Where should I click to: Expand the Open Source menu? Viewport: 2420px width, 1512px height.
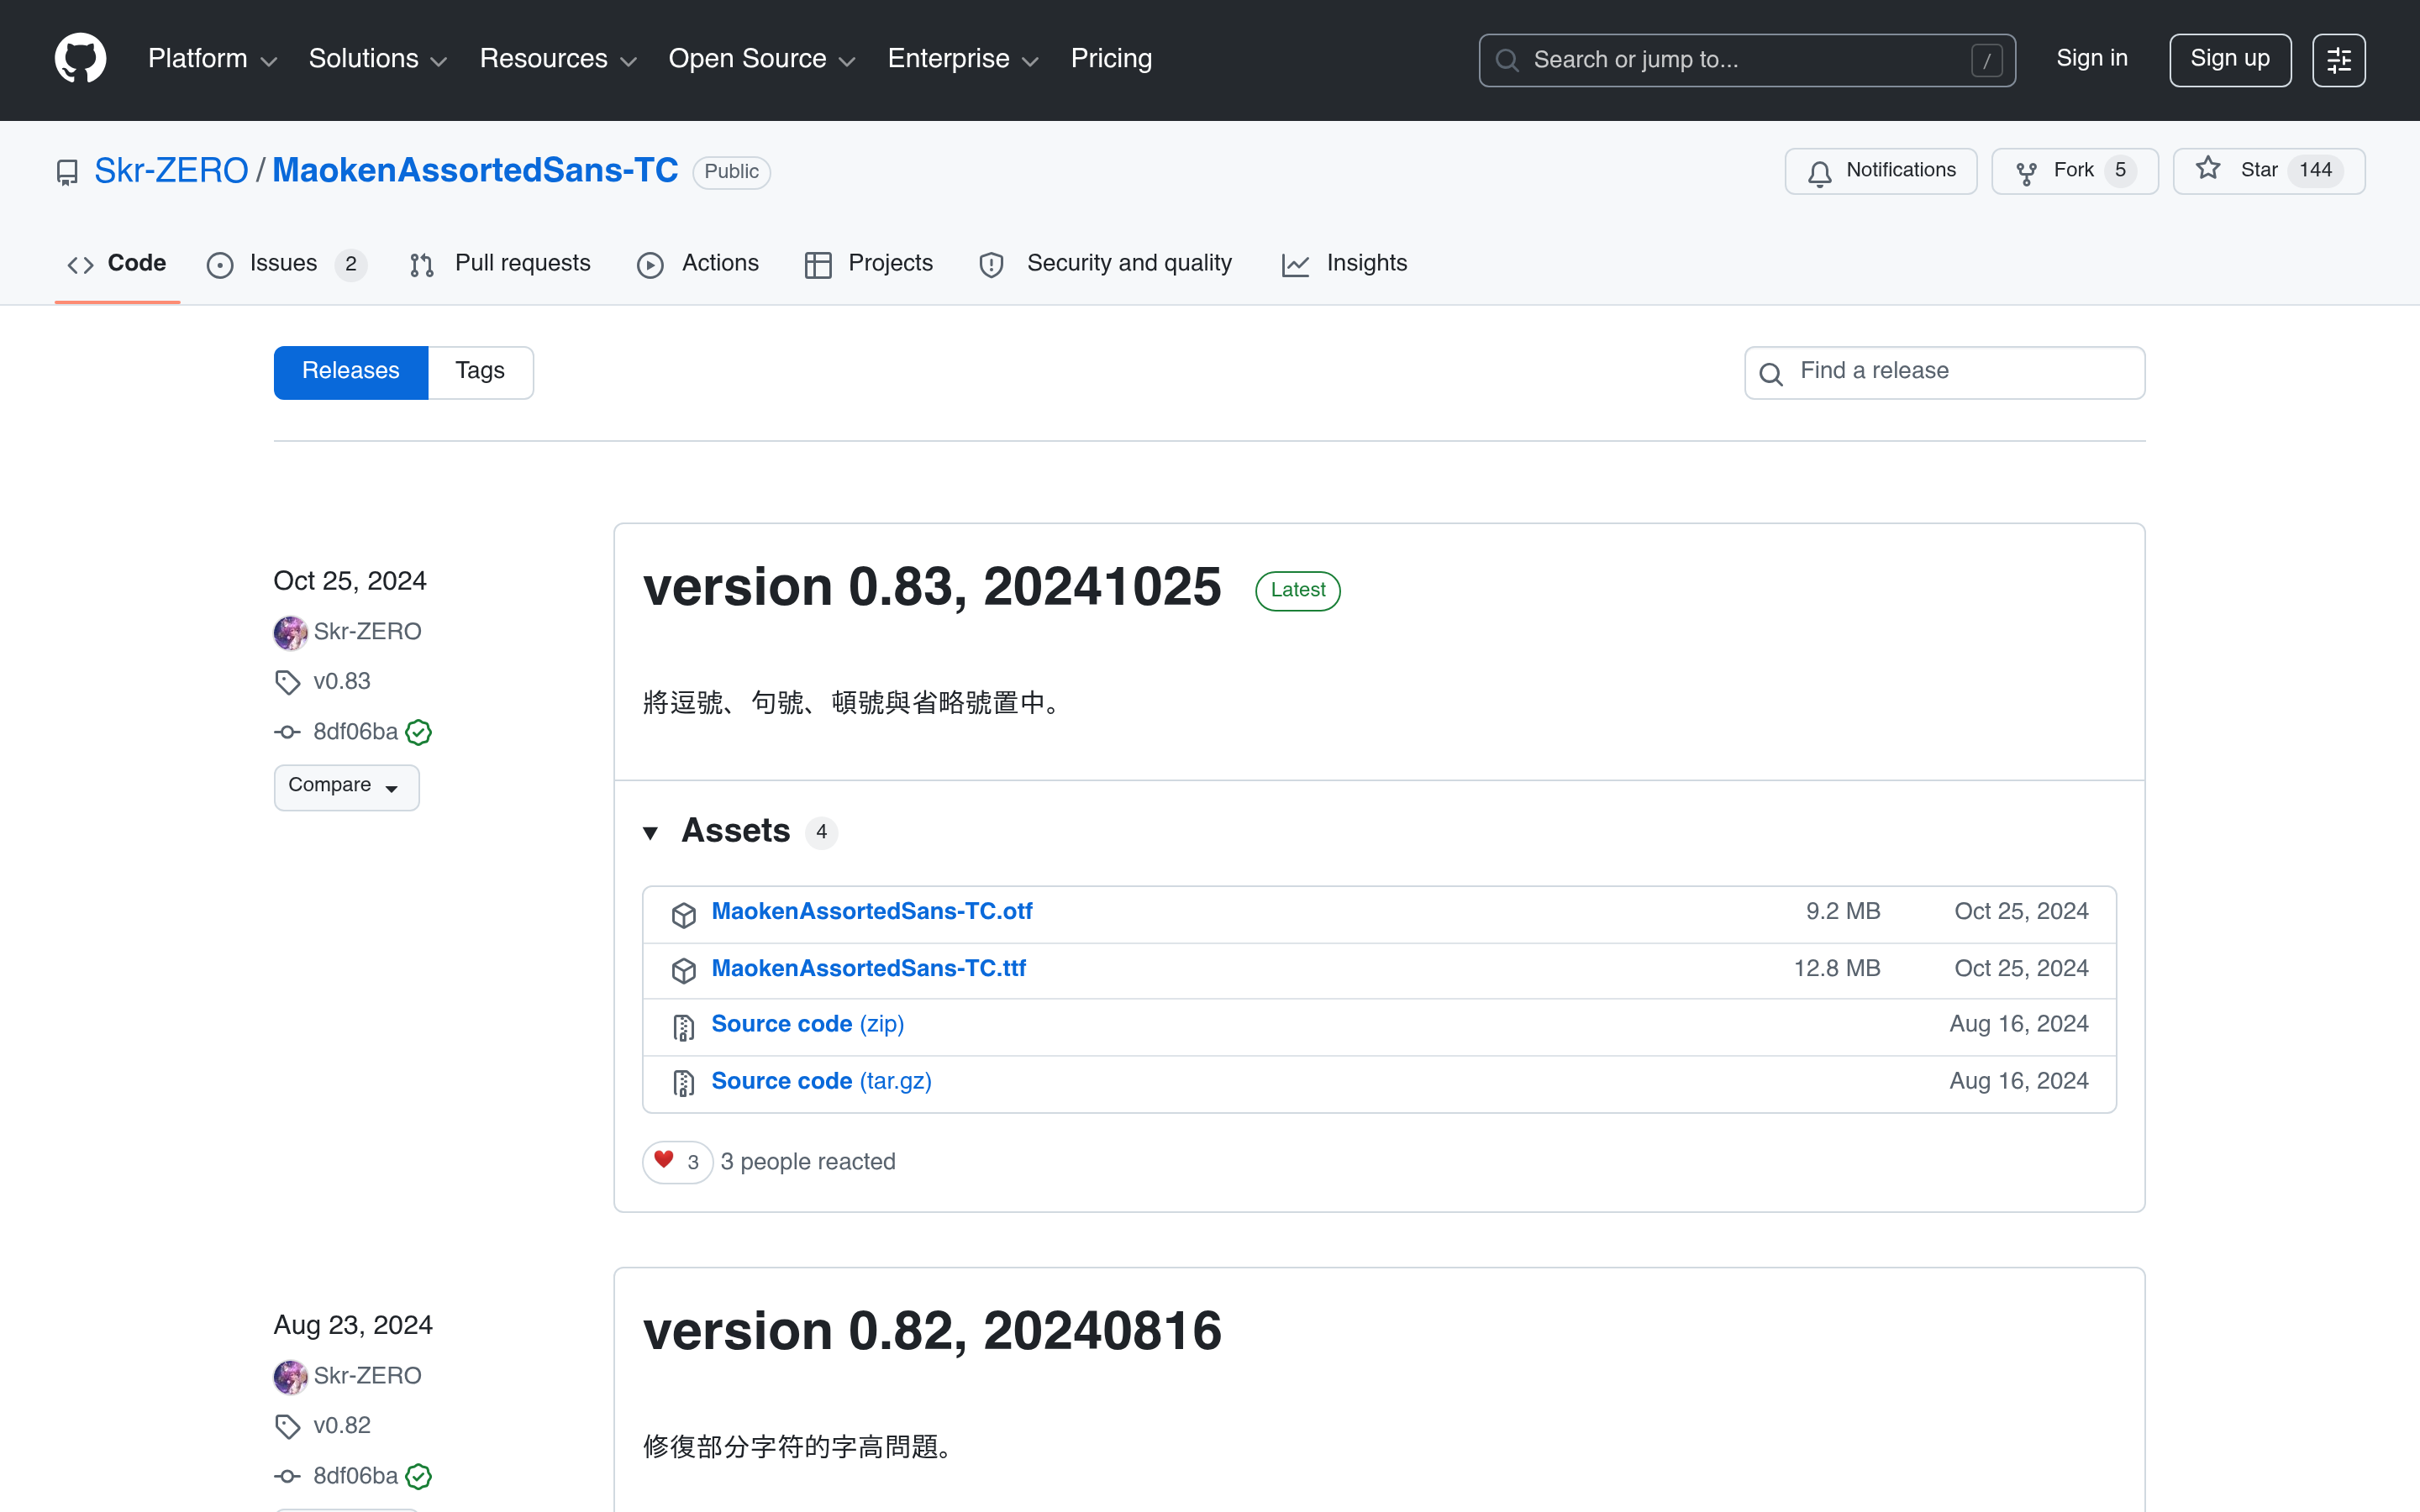click(762, 59)
